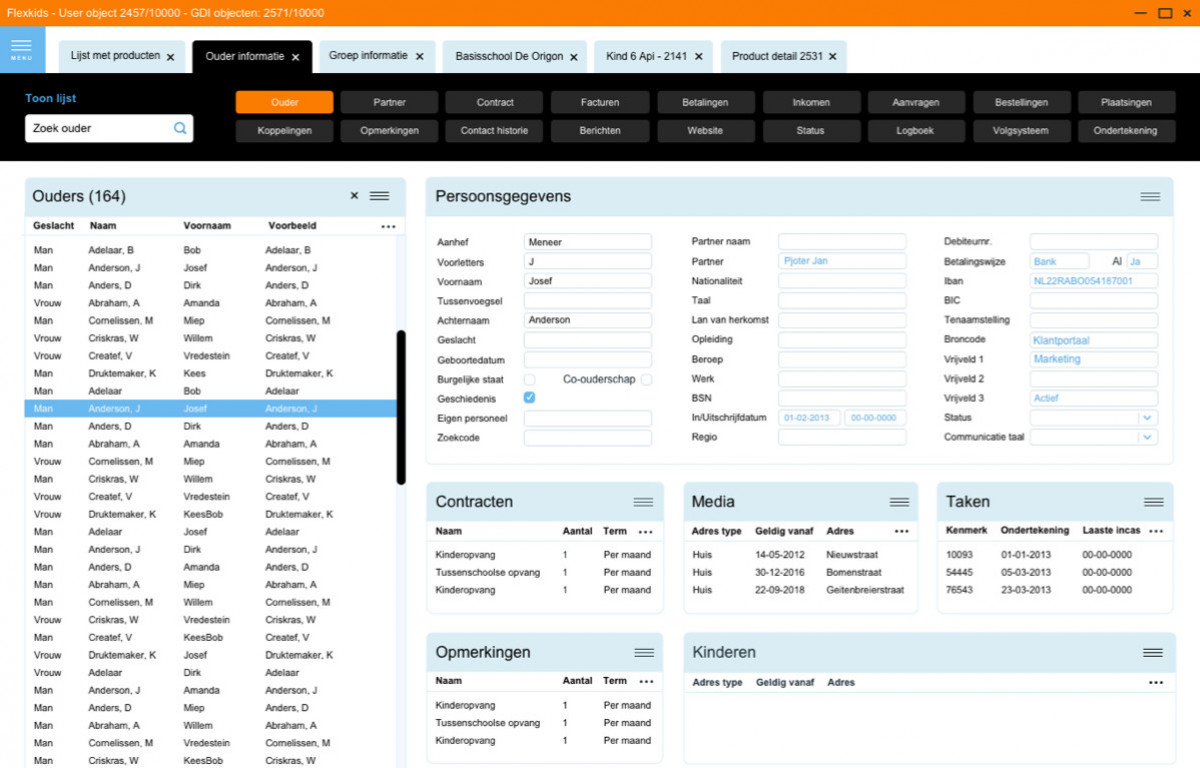Image resolution: width=1200 pixels, height=768 pixels.
Task: Open the Opmerkingen table ellipsis options
Action: coord(646,682)
